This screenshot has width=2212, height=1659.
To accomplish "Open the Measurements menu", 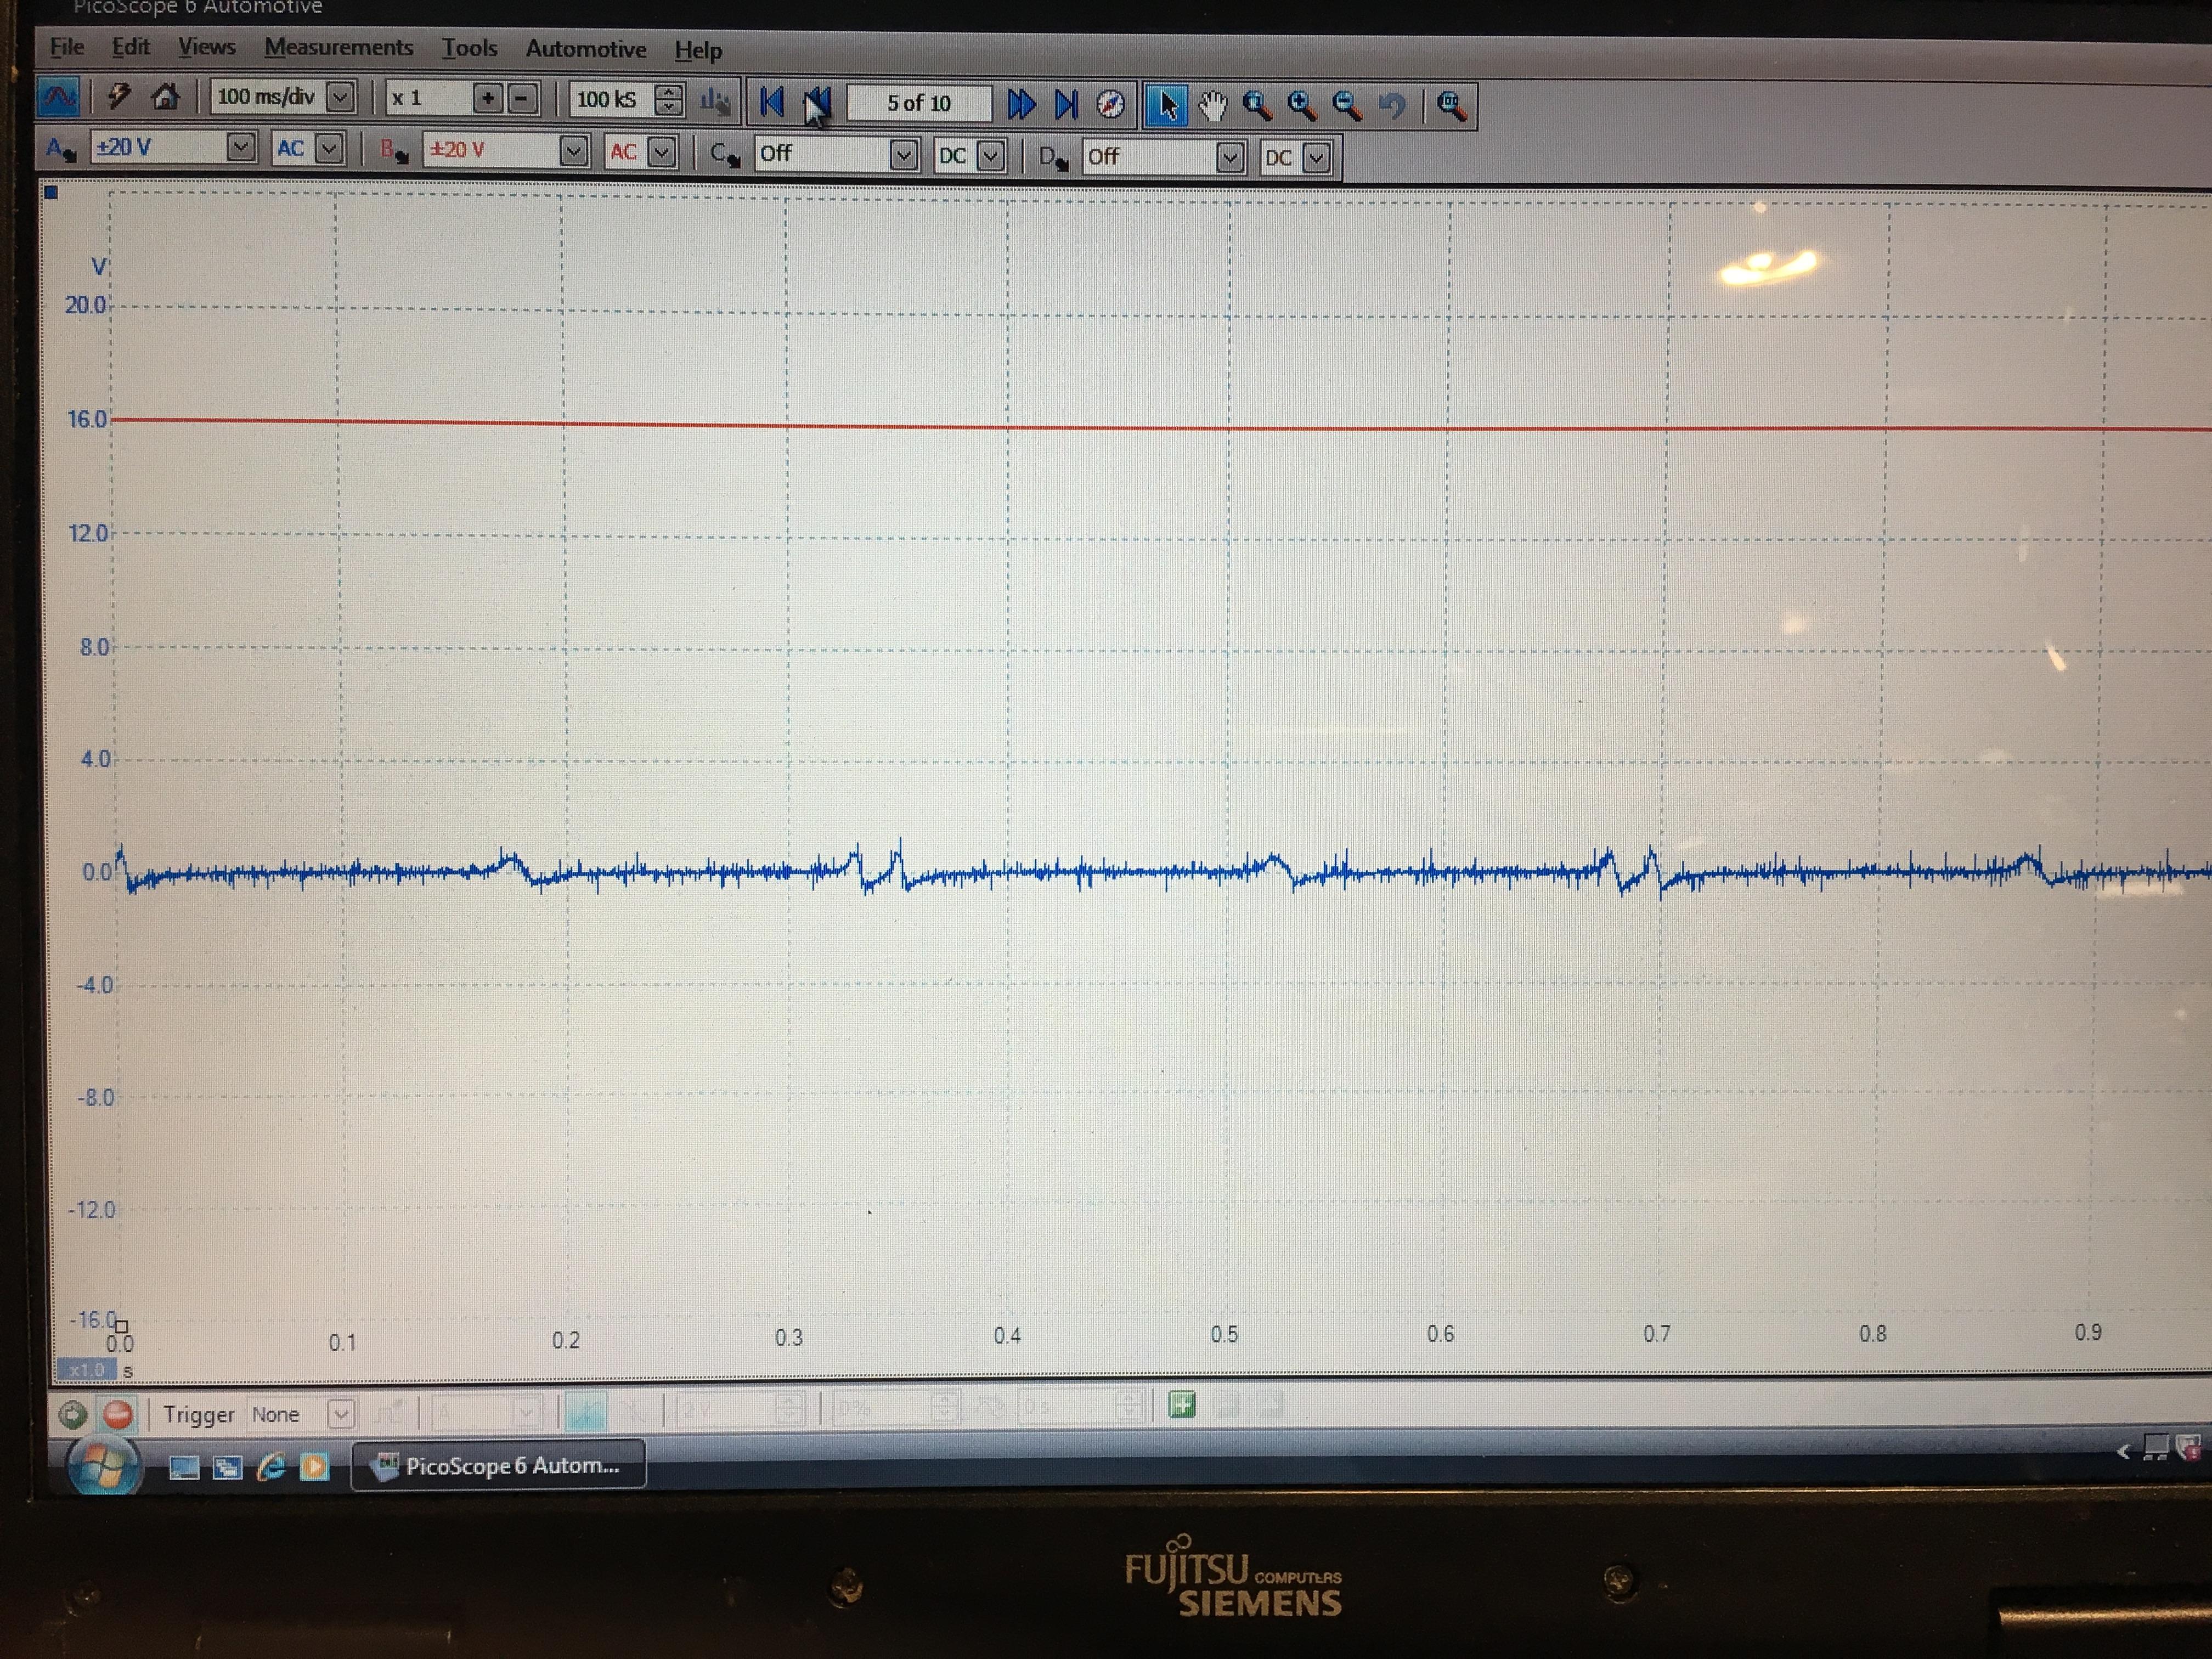I will (338, 47).
